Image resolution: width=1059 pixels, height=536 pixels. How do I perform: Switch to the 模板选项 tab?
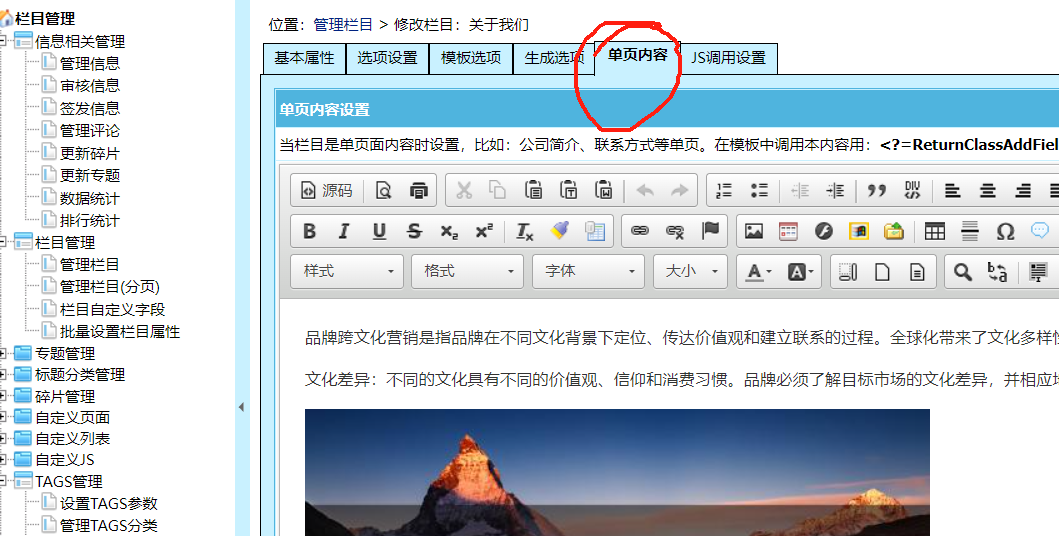pyautogui.click(x=471, y=58)
